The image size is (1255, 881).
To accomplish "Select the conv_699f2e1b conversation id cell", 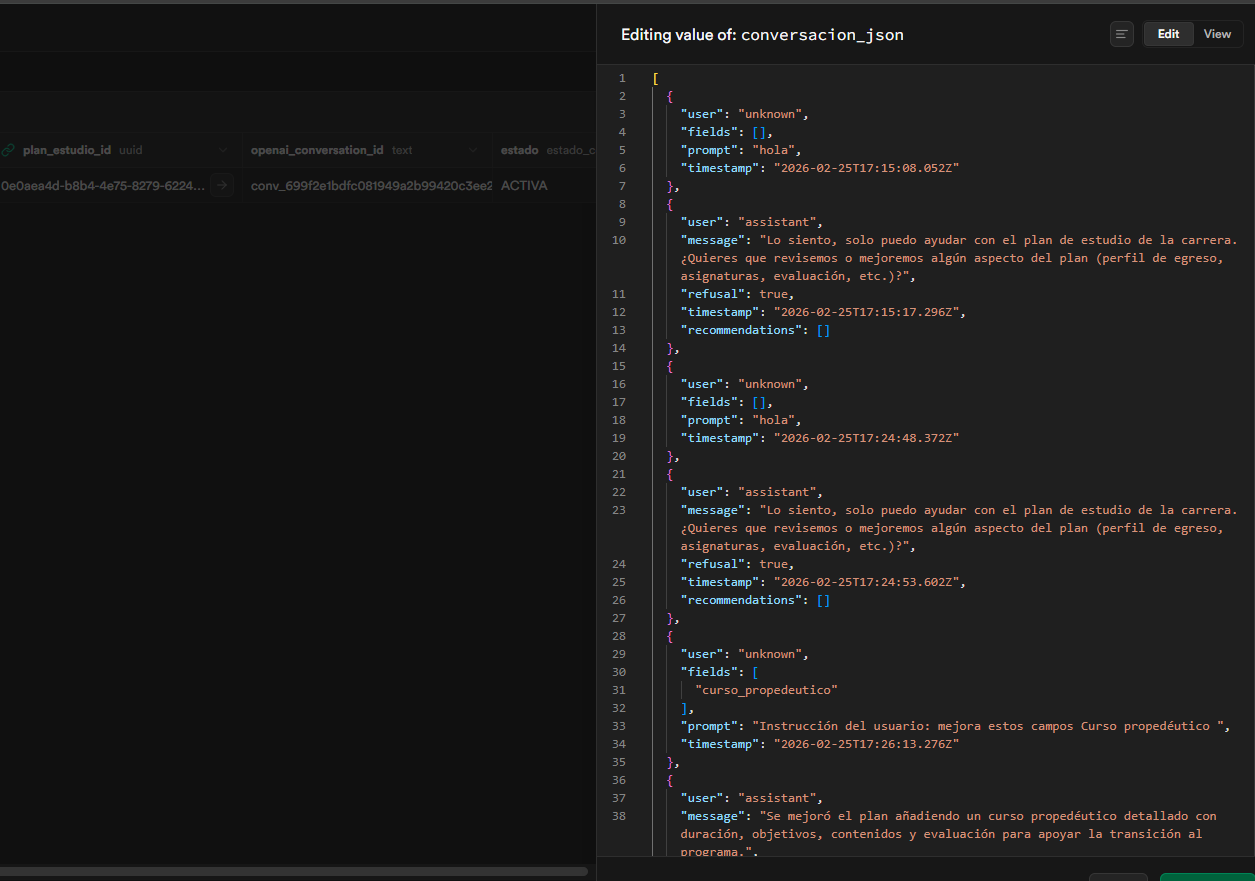I will 370,185.
